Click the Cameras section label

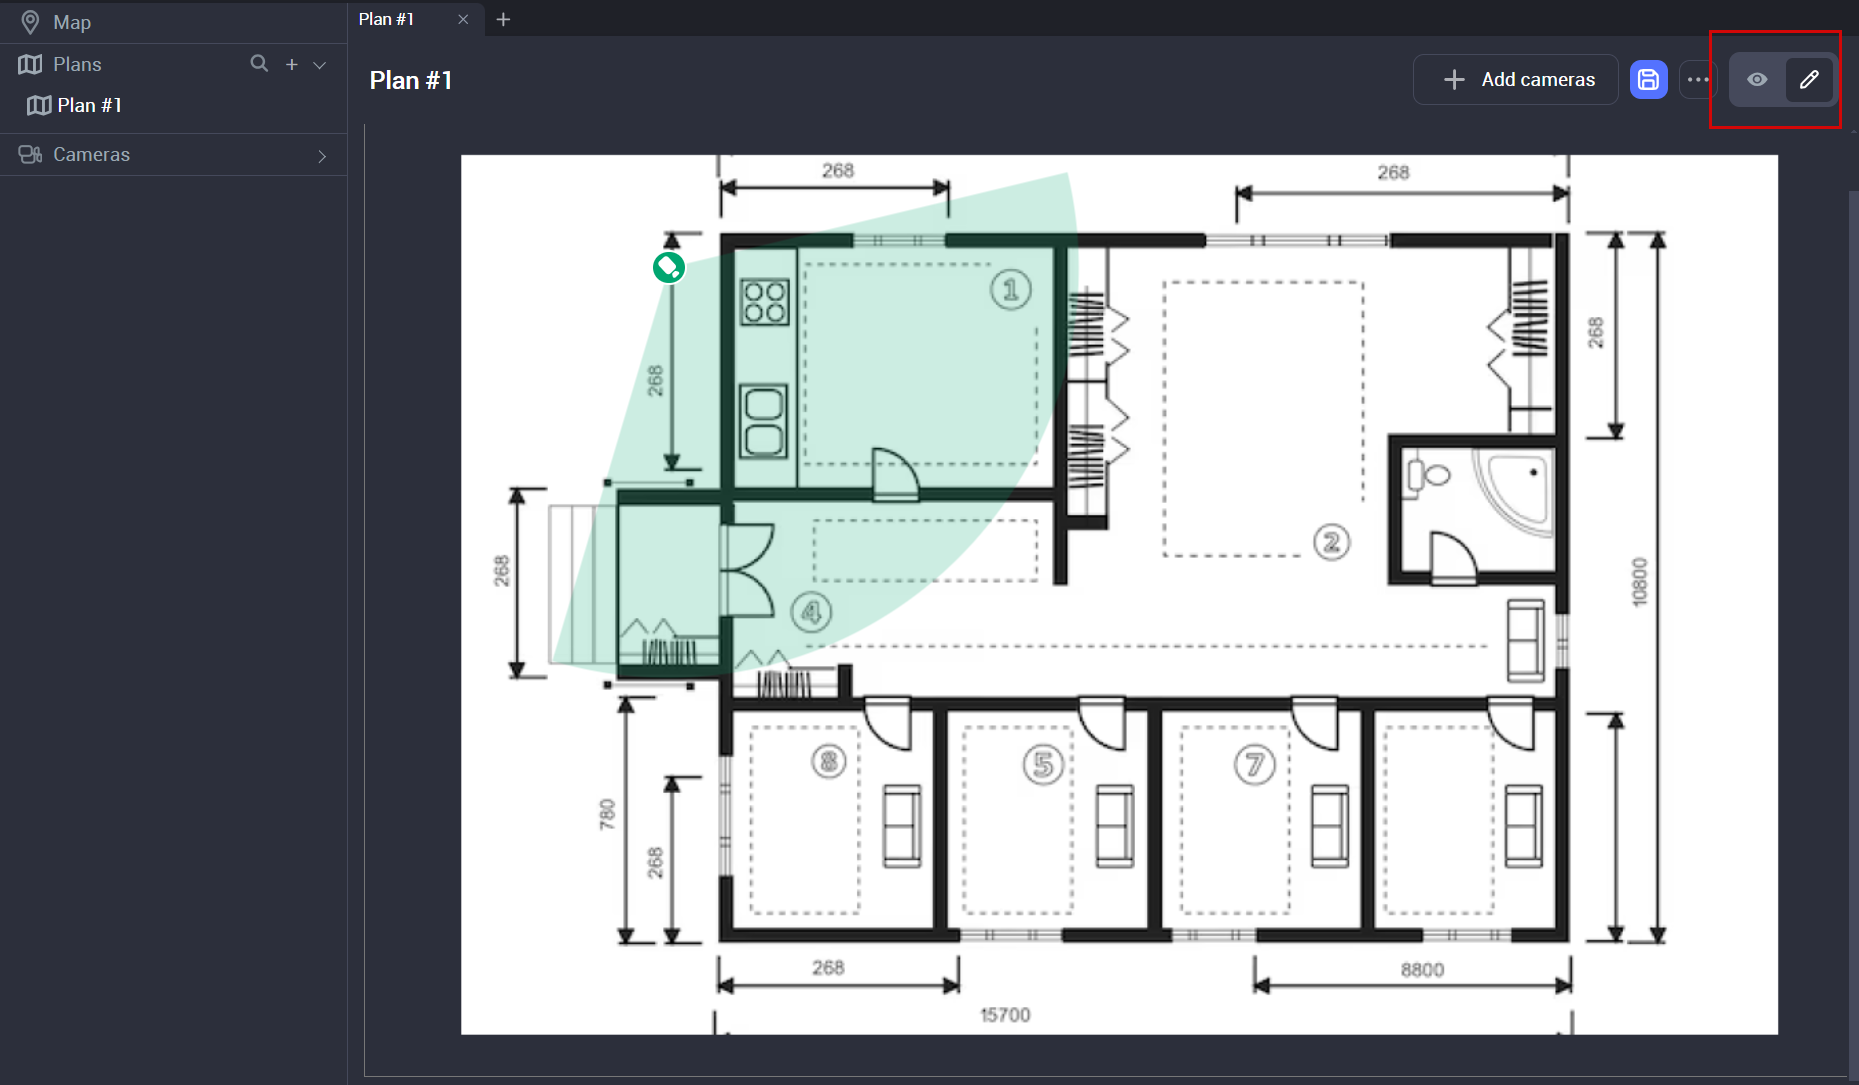pyautogui.click(x=91, y=155)
